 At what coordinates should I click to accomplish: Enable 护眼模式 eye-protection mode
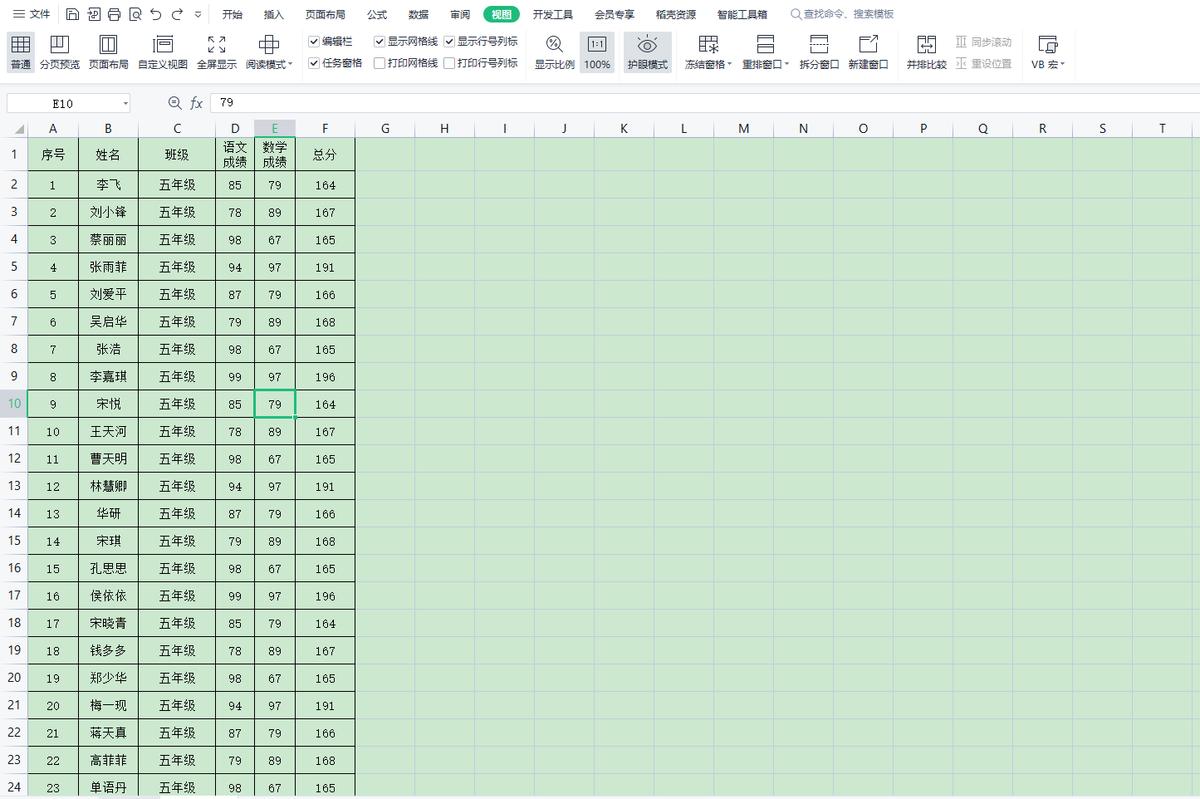(647, 50)
